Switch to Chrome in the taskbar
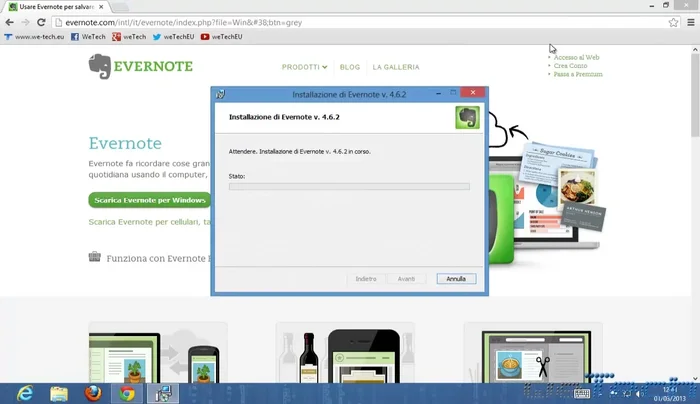Image resolution: width=700 pixels, height=404 pixels. pyautogui.click(x=127, y=394)
